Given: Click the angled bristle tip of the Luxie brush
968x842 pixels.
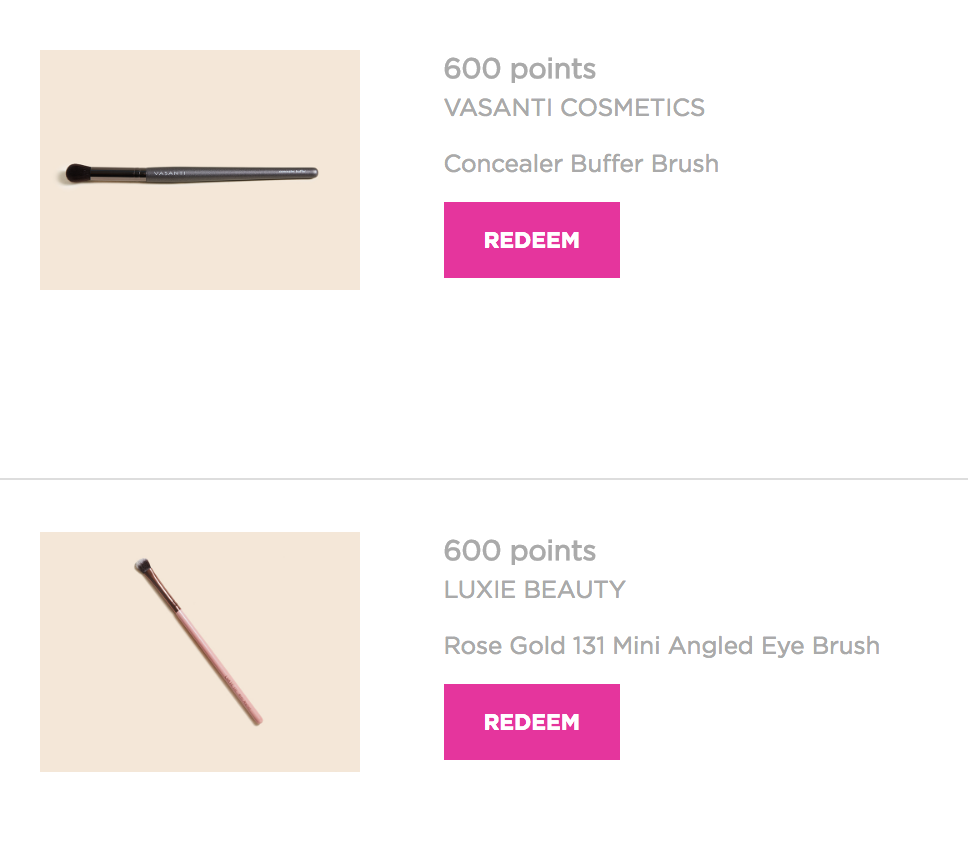Looking at the screenshot, I should (143, 565).
